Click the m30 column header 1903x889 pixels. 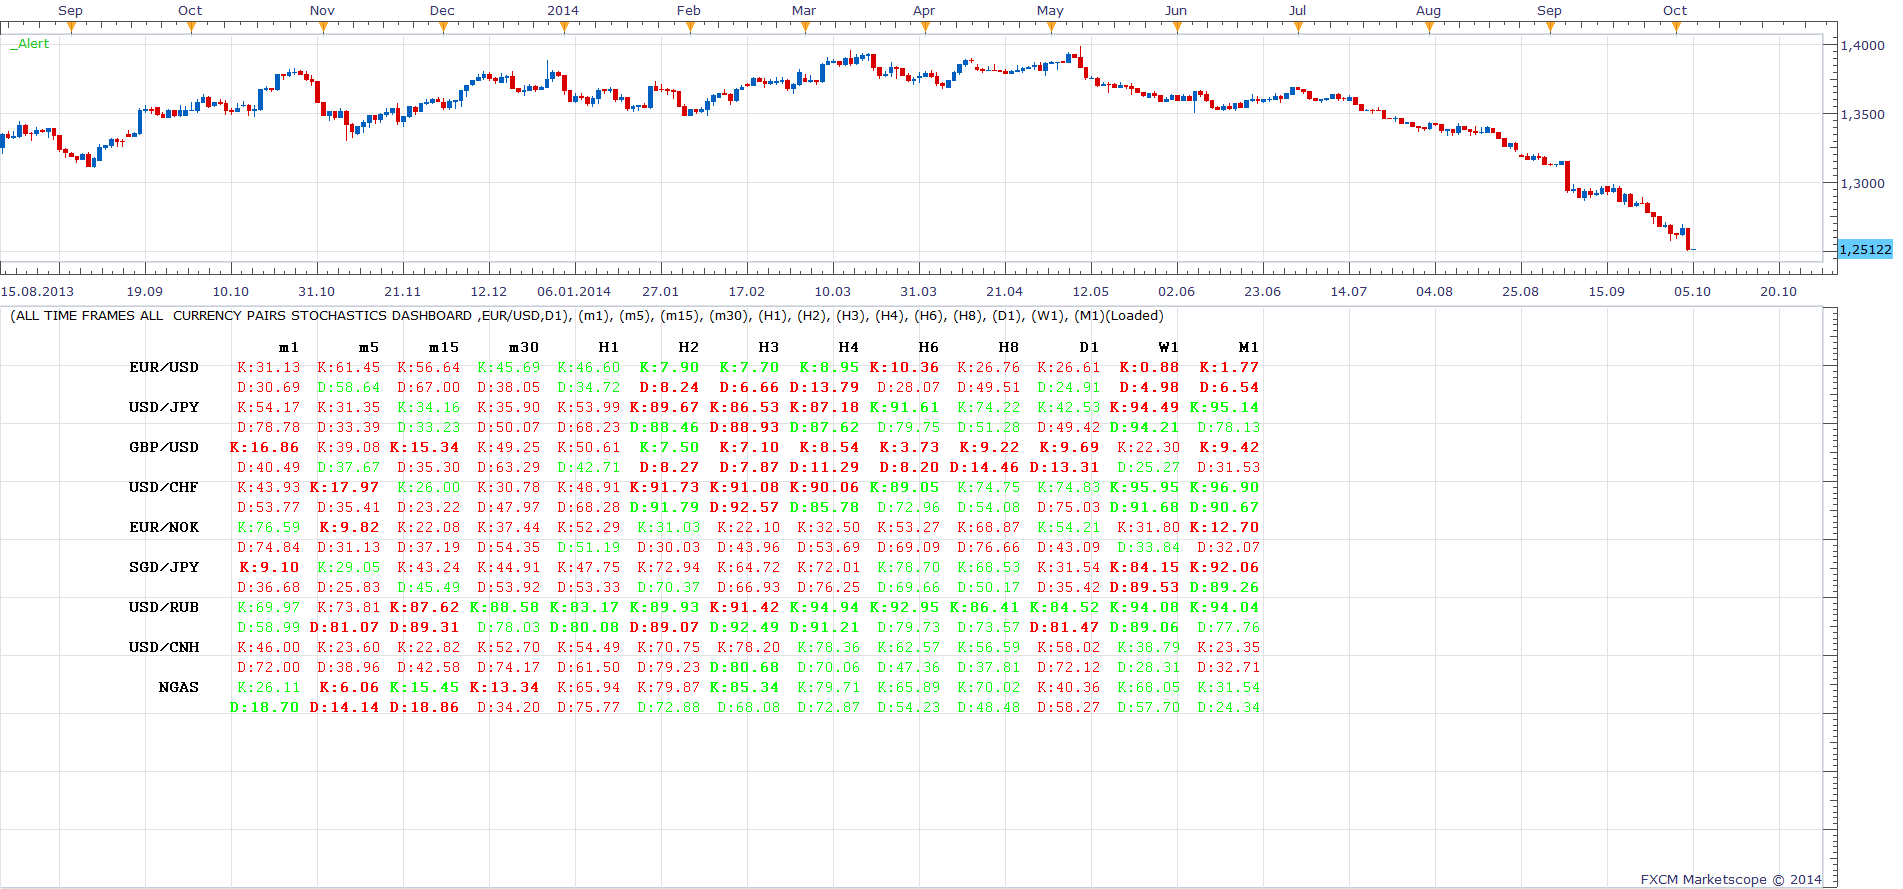(x=524, y=347)
